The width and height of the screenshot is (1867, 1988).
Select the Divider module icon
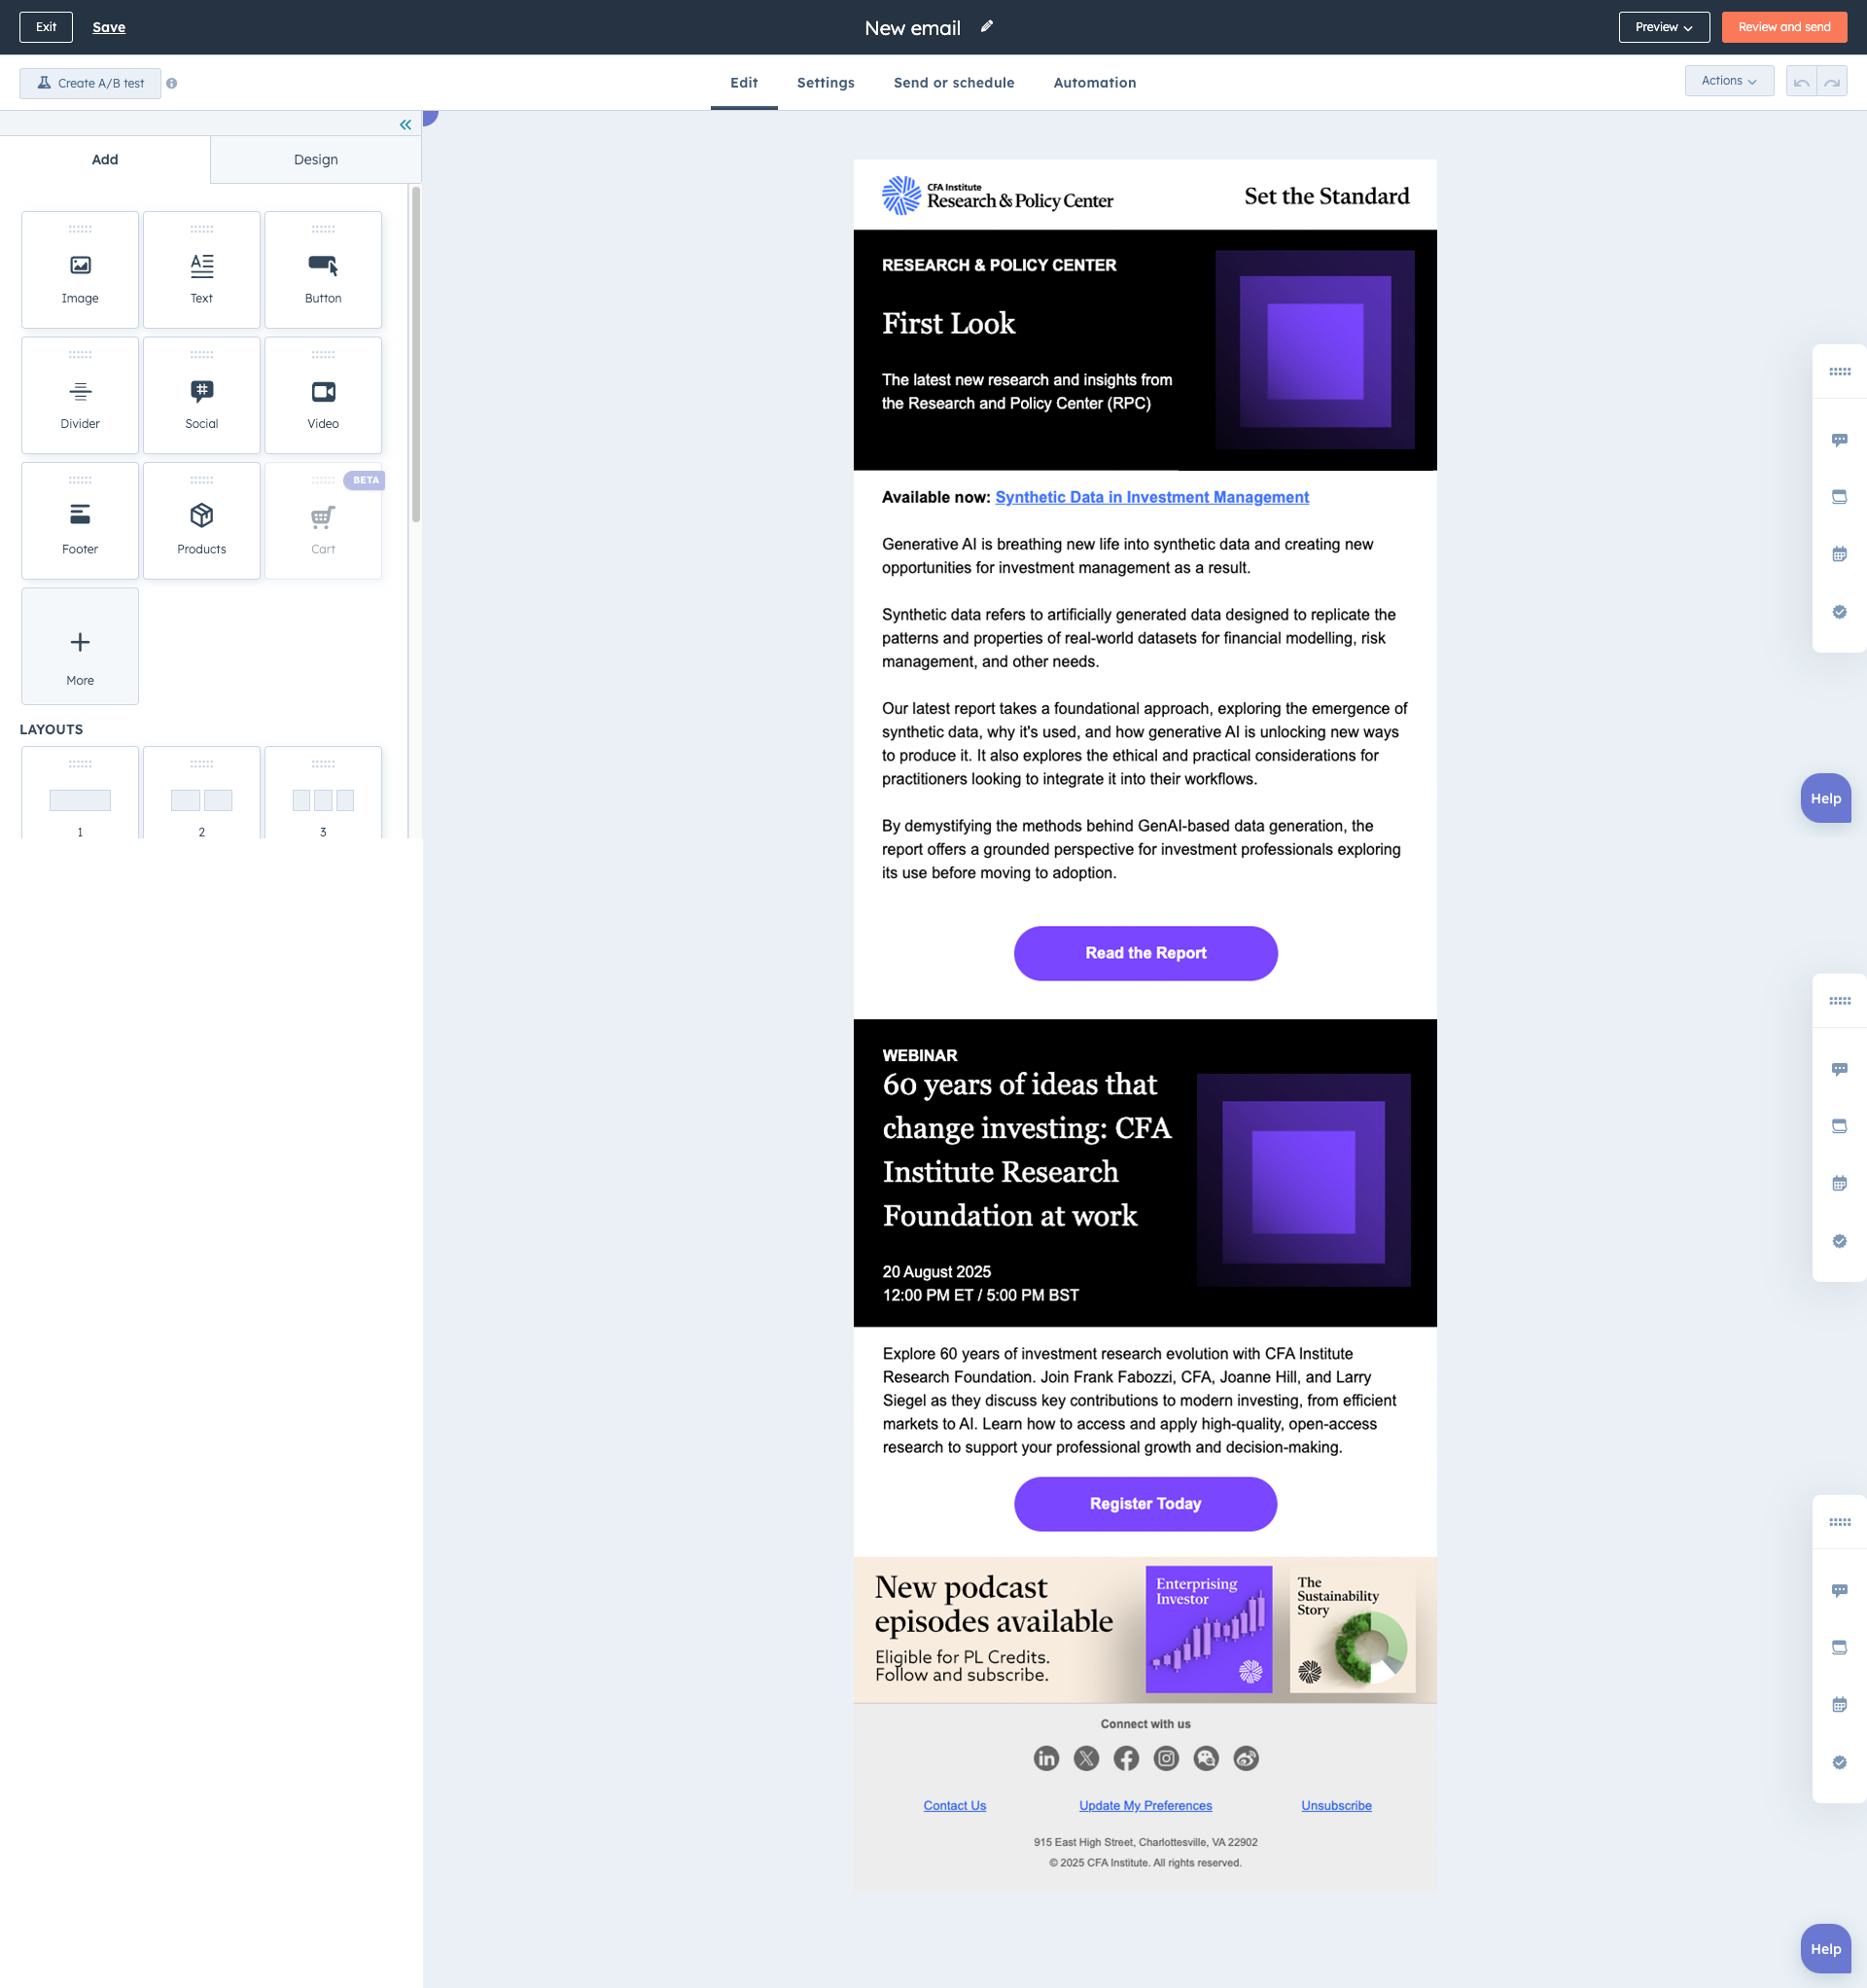coord(80,392)
